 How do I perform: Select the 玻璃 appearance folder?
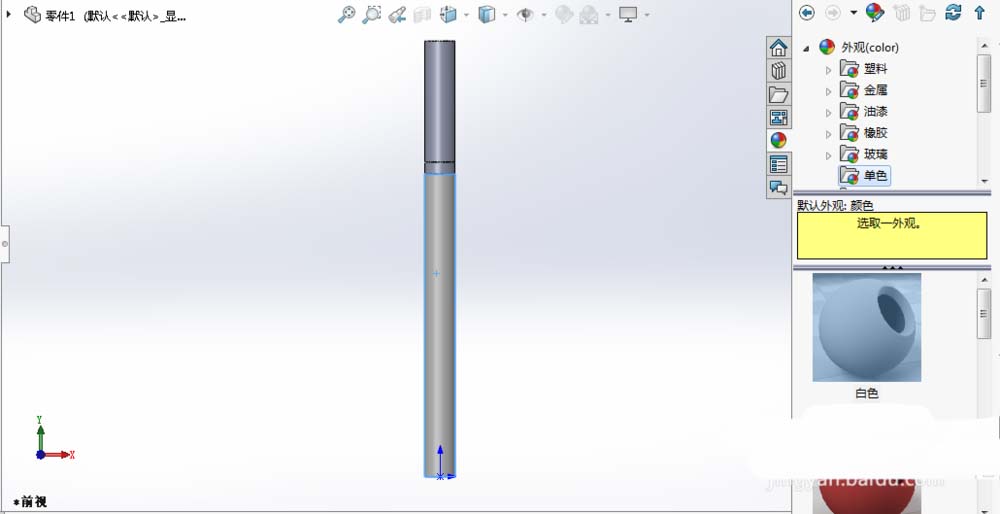[x=864, y=154]
